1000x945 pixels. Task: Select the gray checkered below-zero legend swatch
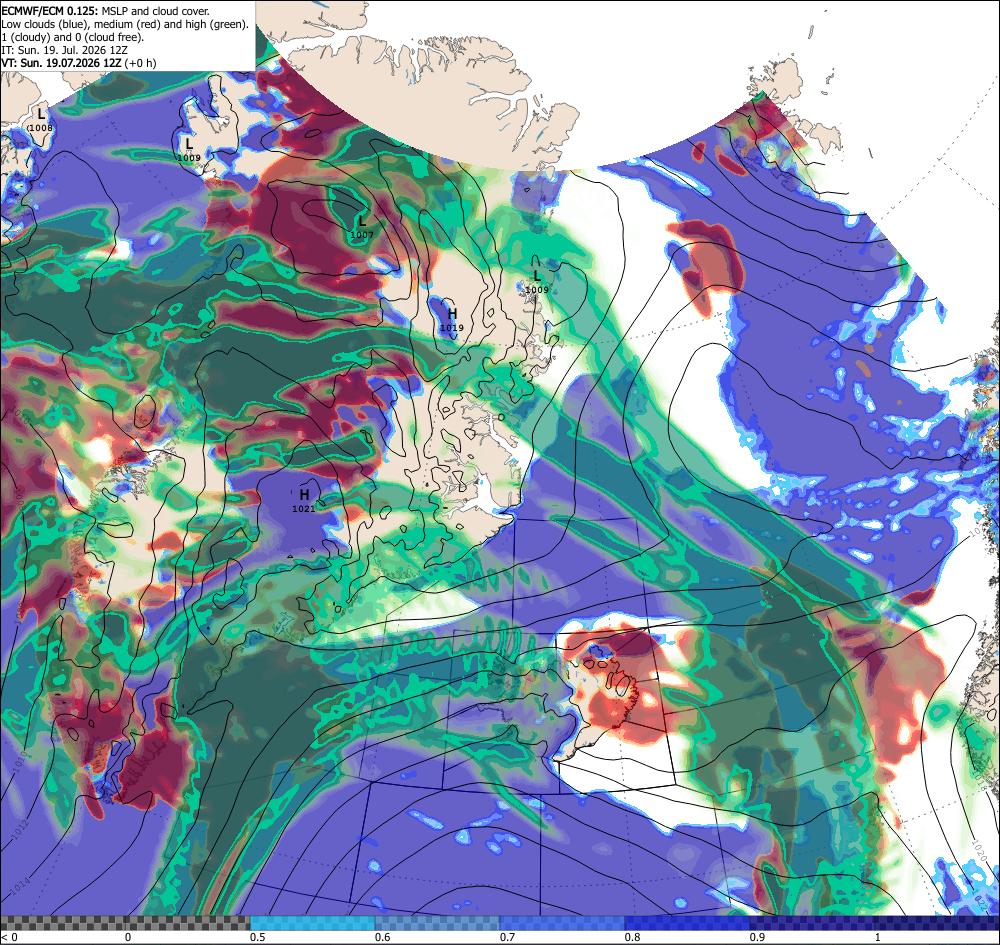click(125, 923)
